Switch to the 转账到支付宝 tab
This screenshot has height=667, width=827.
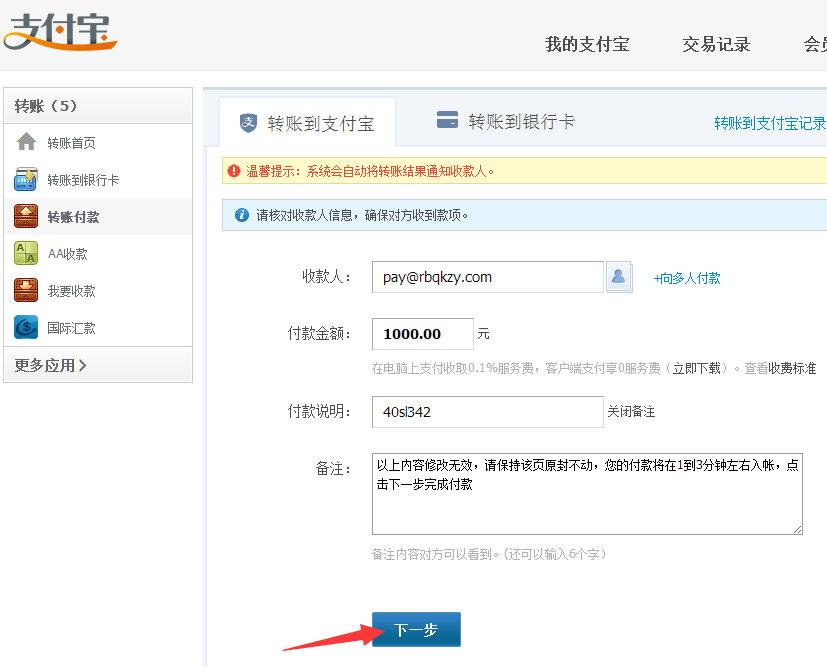307,122
